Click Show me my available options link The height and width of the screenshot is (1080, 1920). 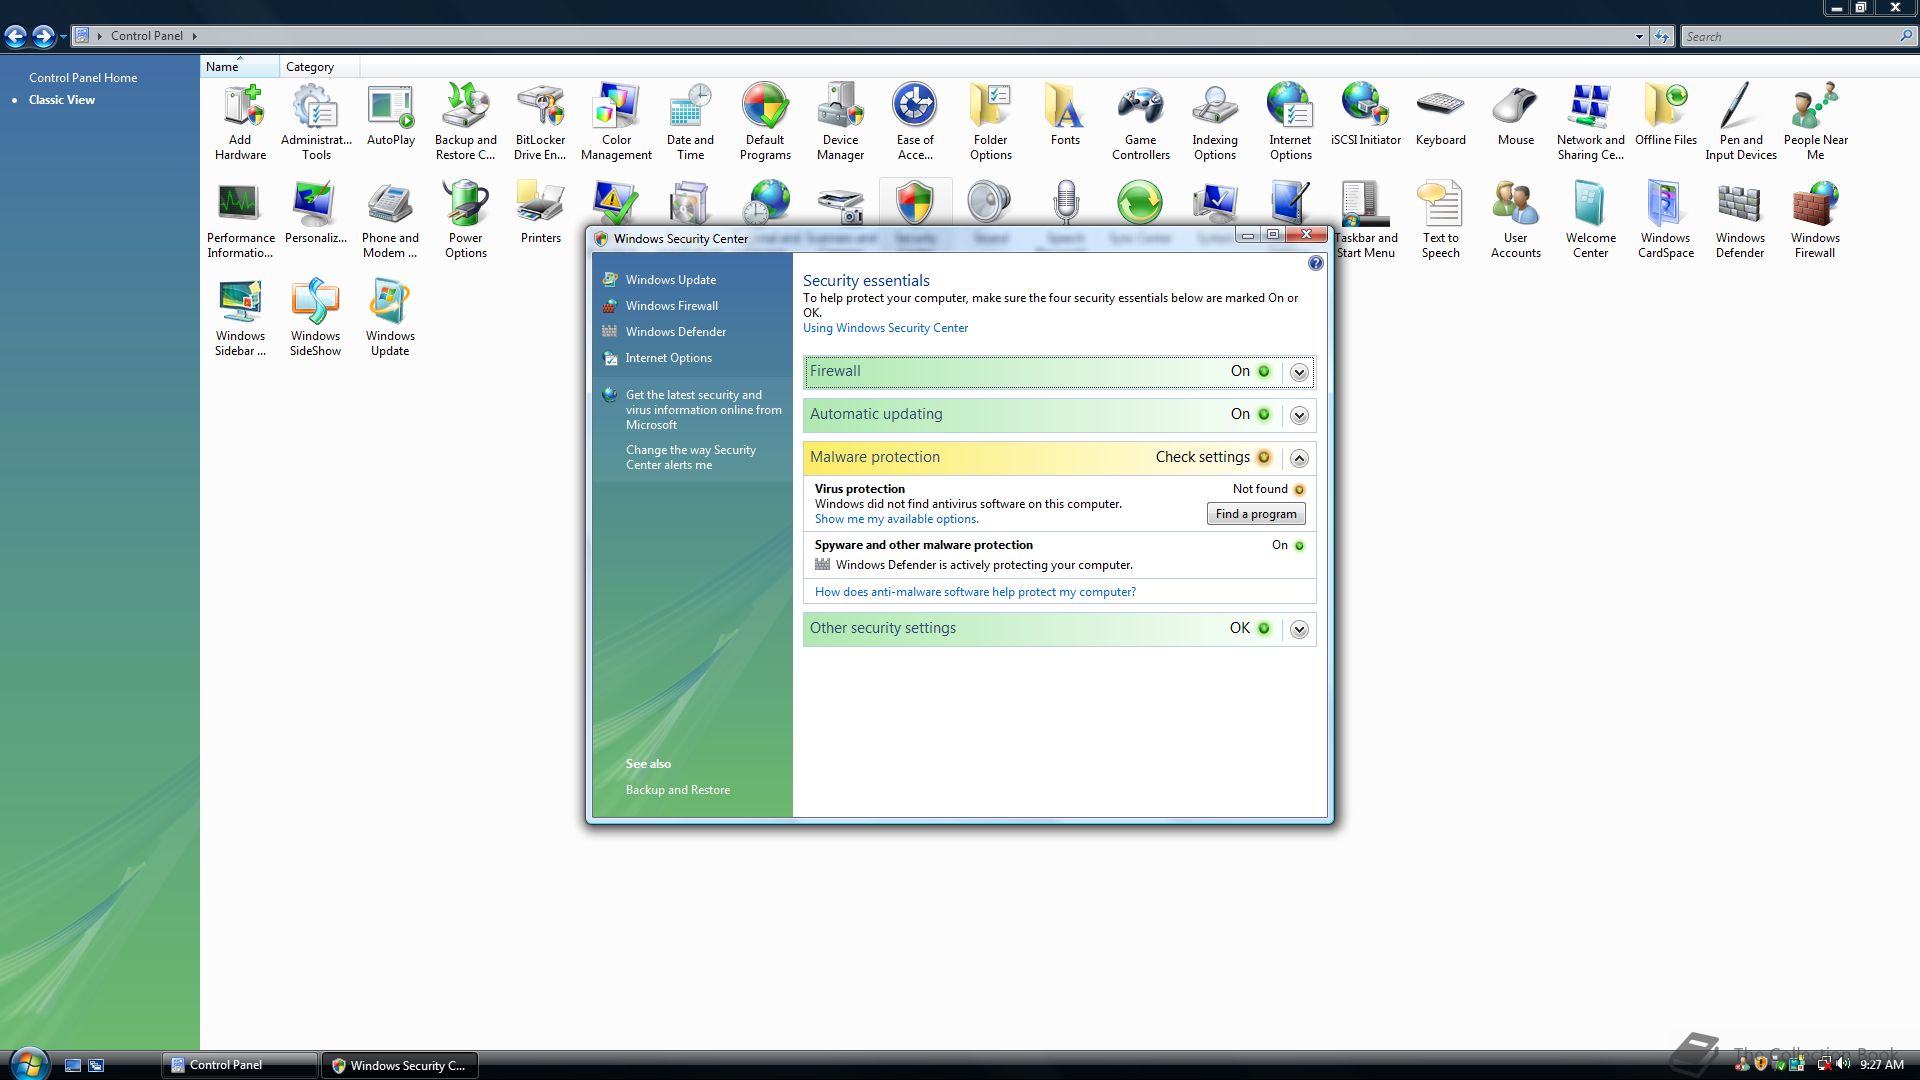coord(896,519)
